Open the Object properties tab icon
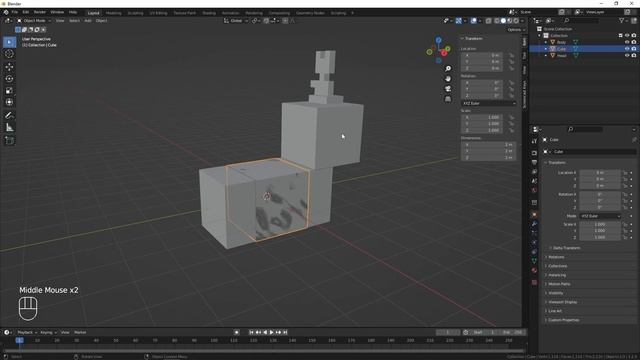Image resolution: width=640 pixels, height=360 pixels. pyautogui.click(x=534, y=215)
